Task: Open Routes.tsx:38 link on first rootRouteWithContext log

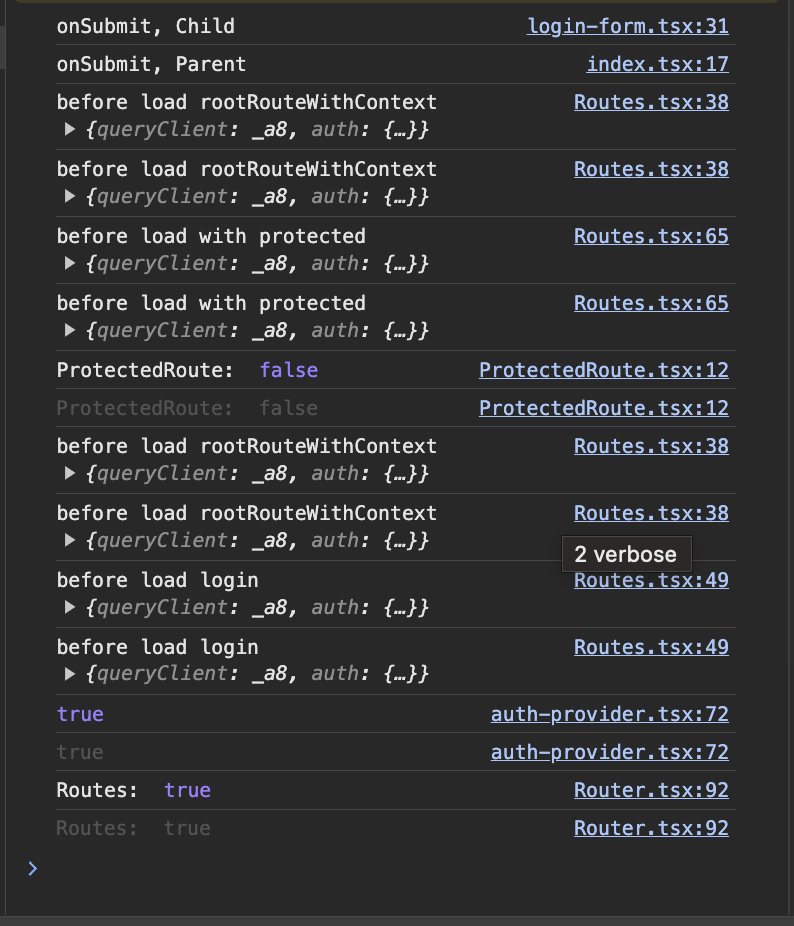Action: (x=651, y=102)
